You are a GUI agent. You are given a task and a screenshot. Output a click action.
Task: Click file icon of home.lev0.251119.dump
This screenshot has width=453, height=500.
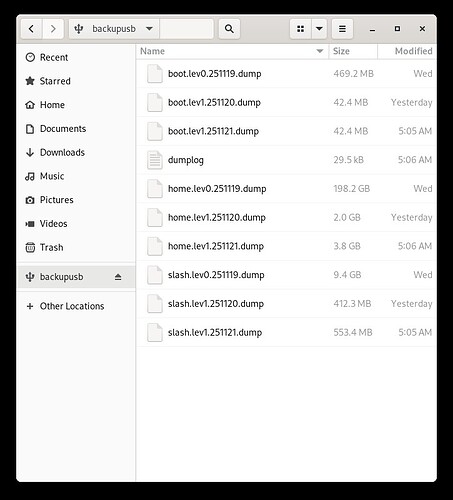155,189
